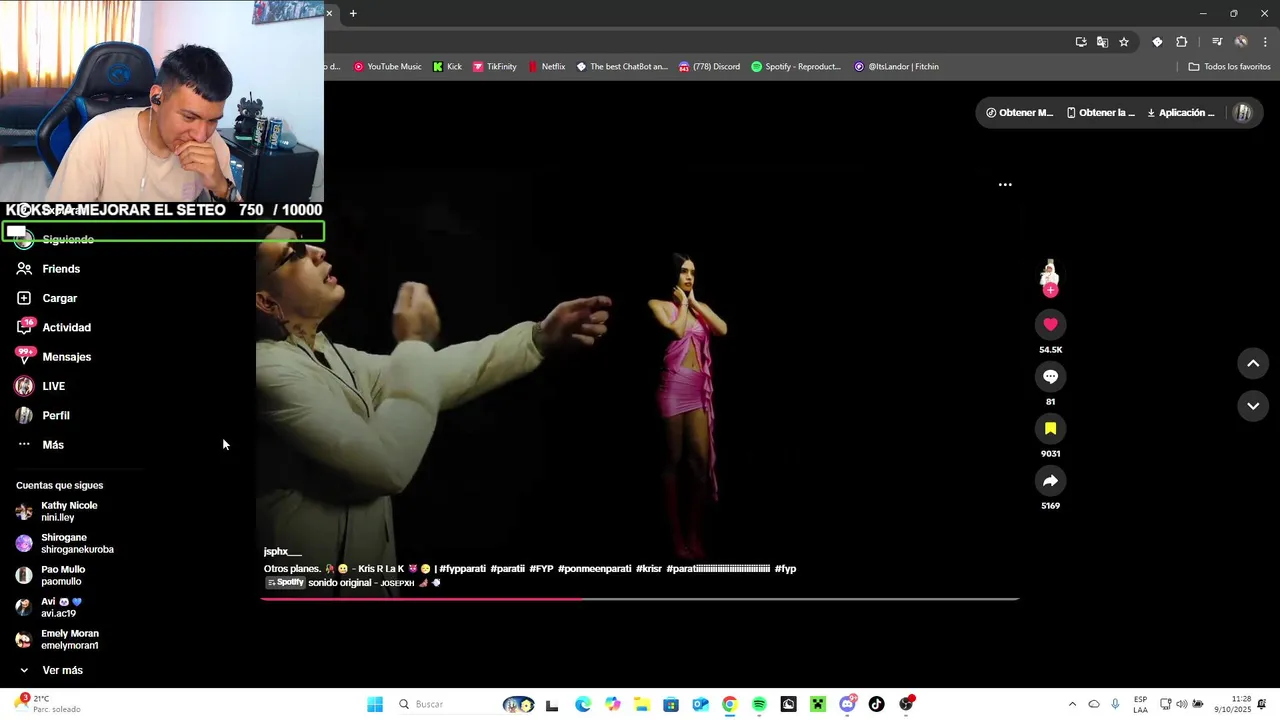Click the #fypparati hashtag

point(462,569)
